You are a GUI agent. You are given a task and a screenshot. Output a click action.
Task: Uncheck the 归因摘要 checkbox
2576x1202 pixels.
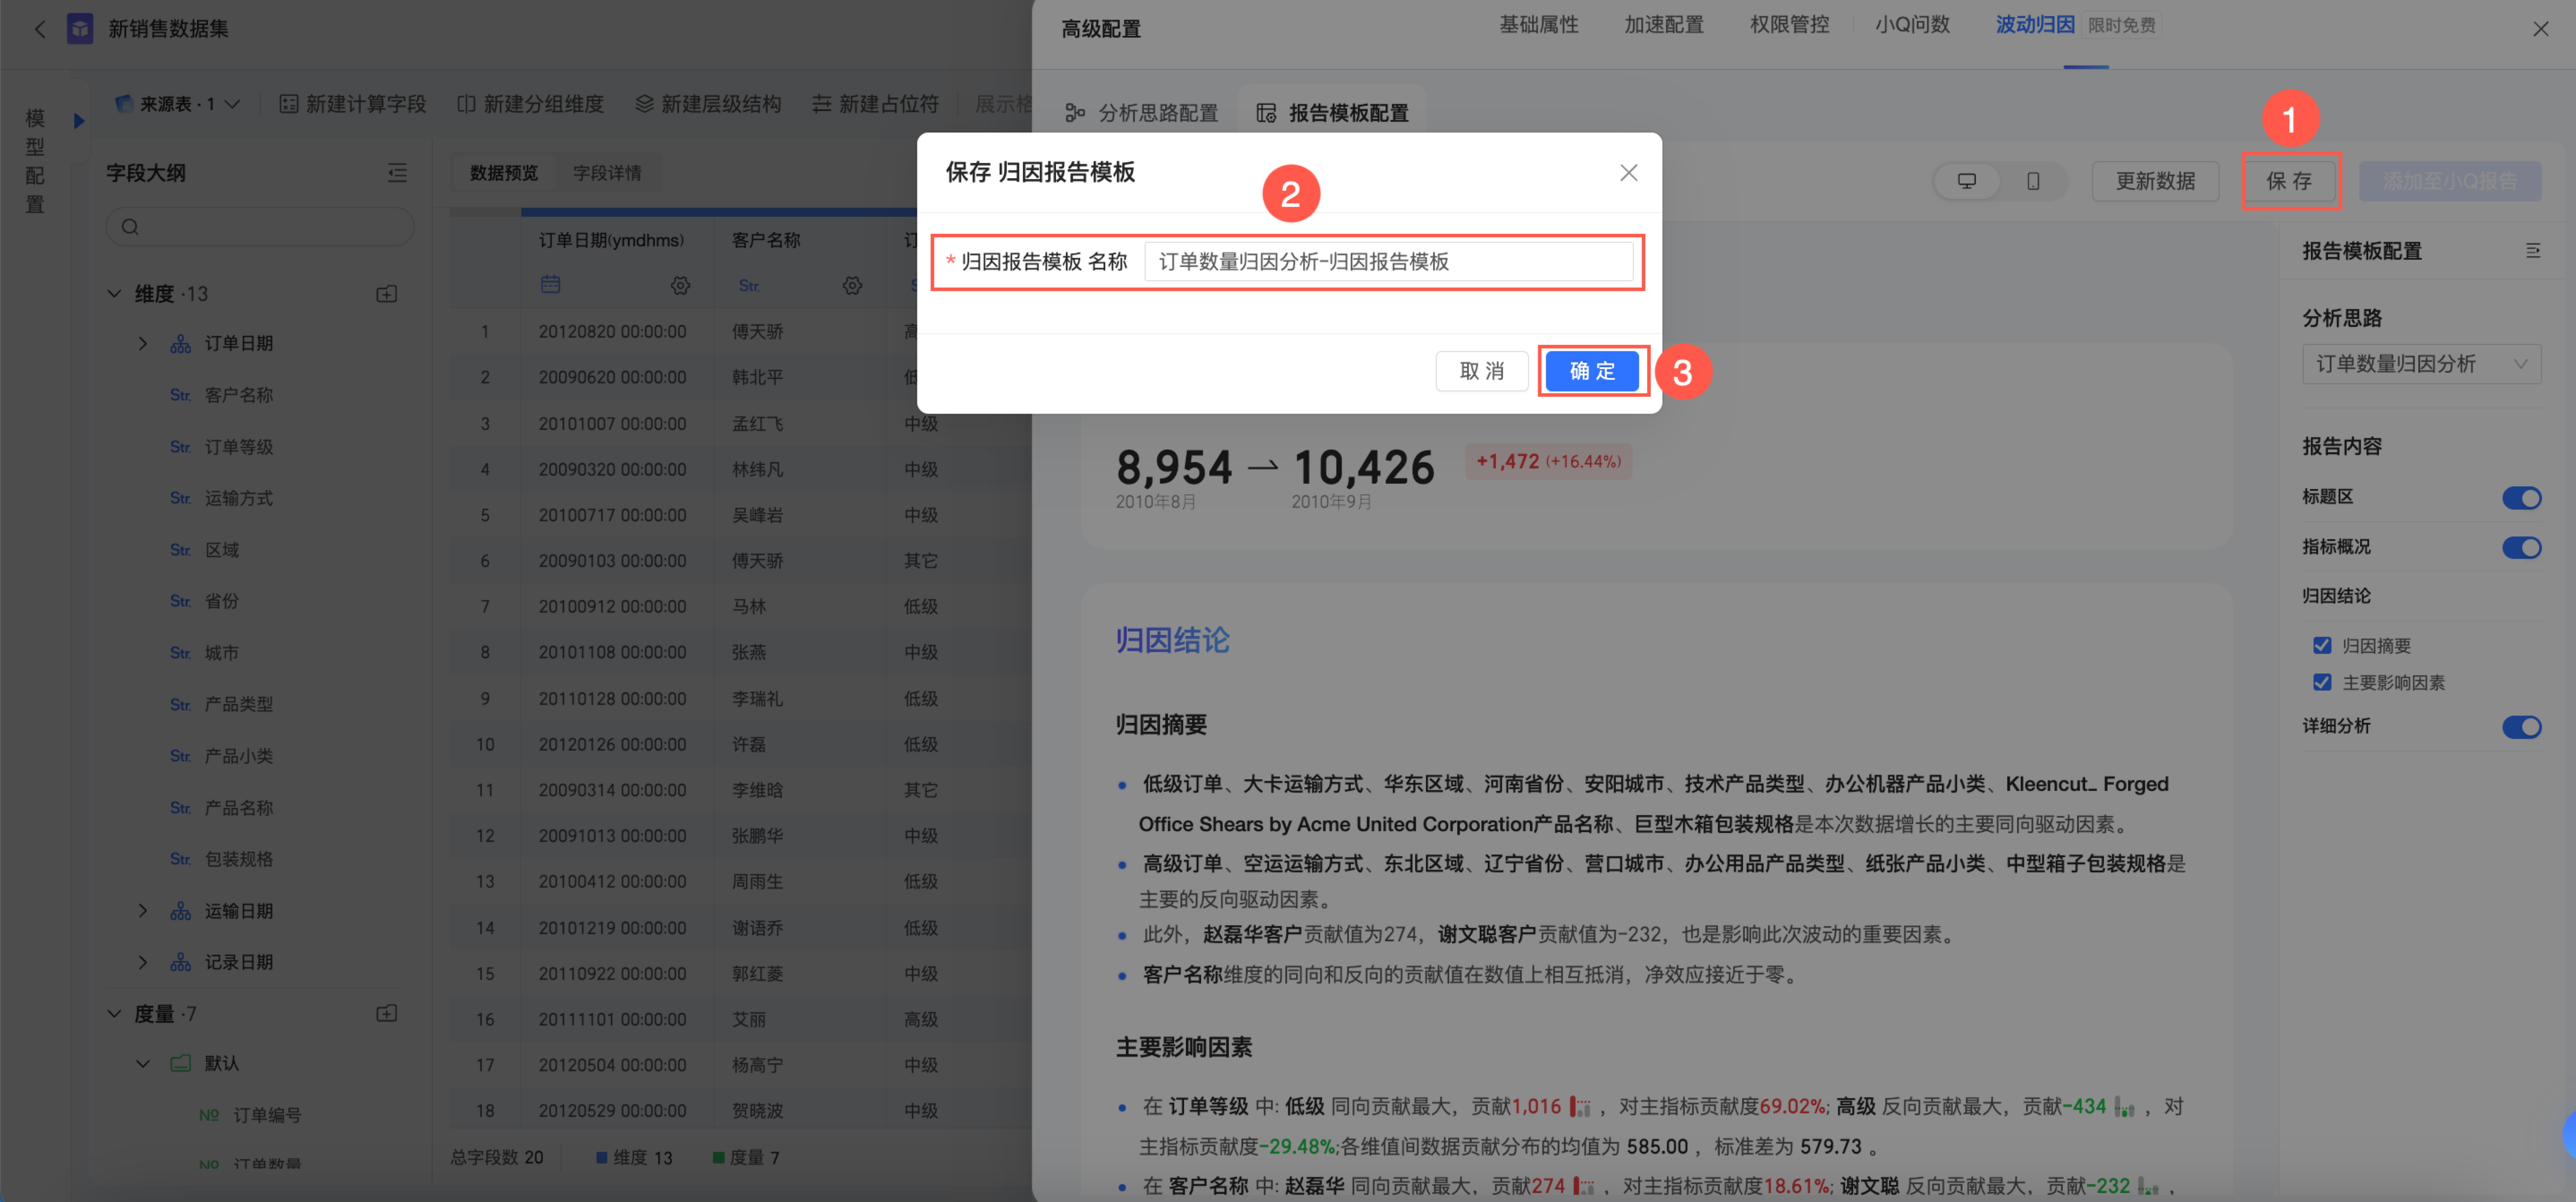[x=2322, y=646]
